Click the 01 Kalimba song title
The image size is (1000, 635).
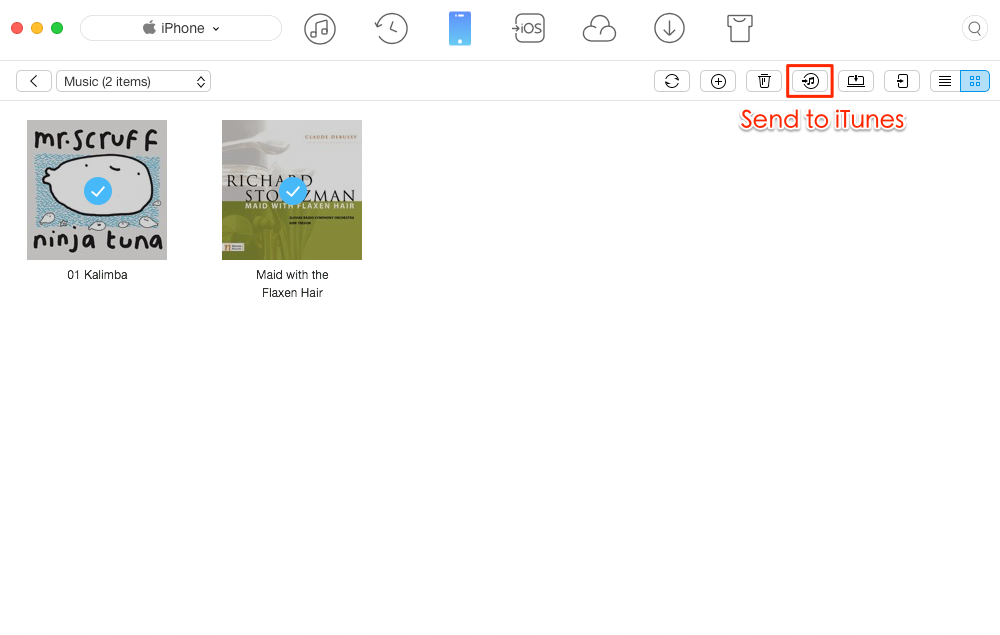[97, 275]
